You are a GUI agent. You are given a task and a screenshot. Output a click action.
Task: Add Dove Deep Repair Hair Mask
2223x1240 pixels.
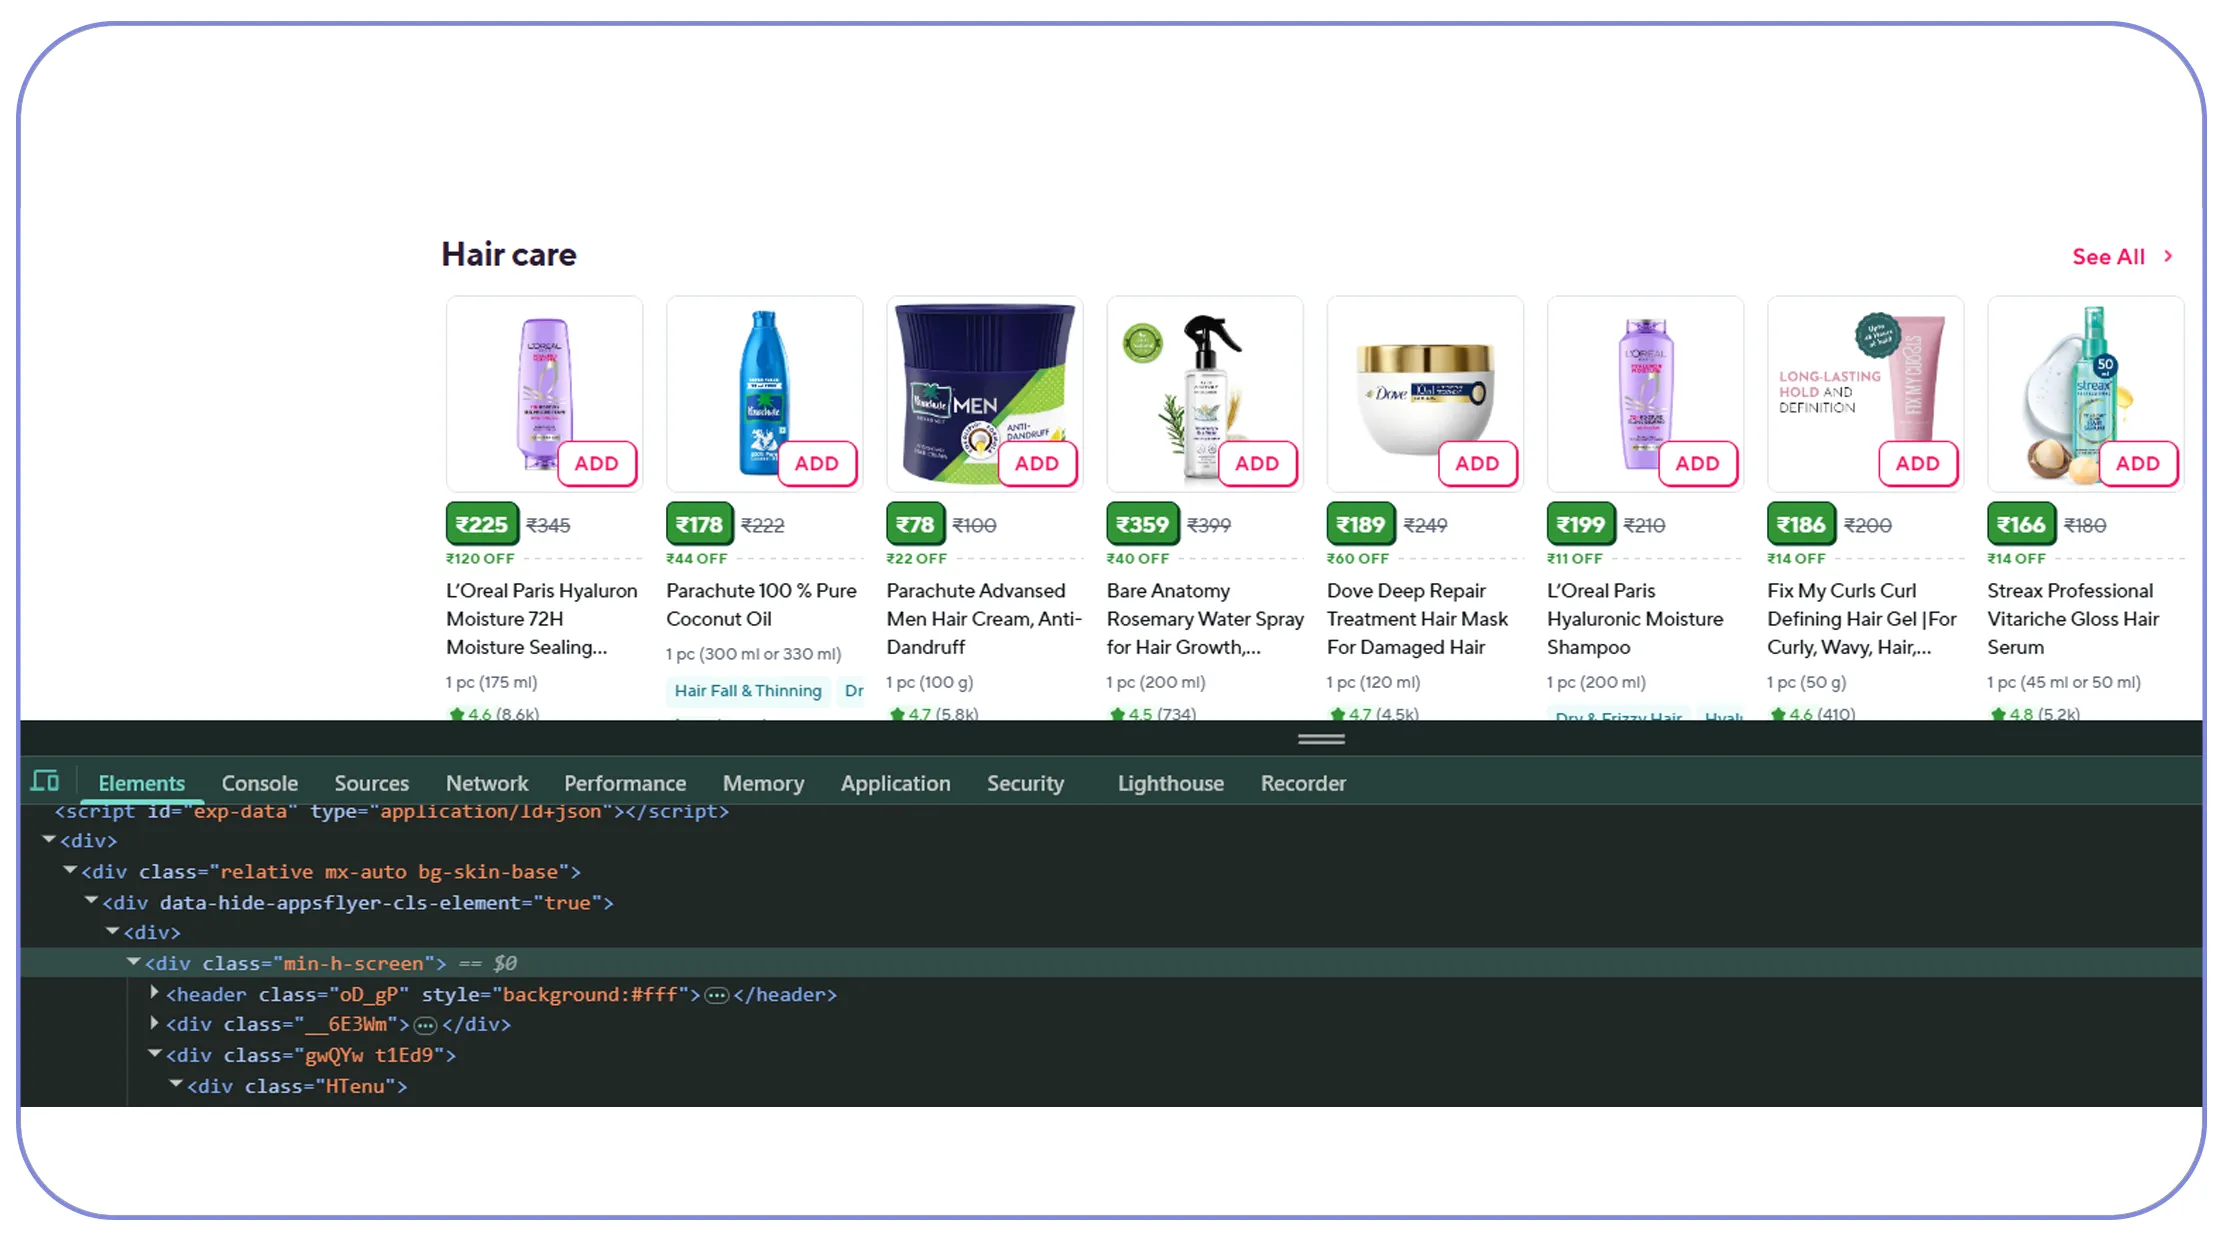pyautogui.click(x=1477, y=464)
